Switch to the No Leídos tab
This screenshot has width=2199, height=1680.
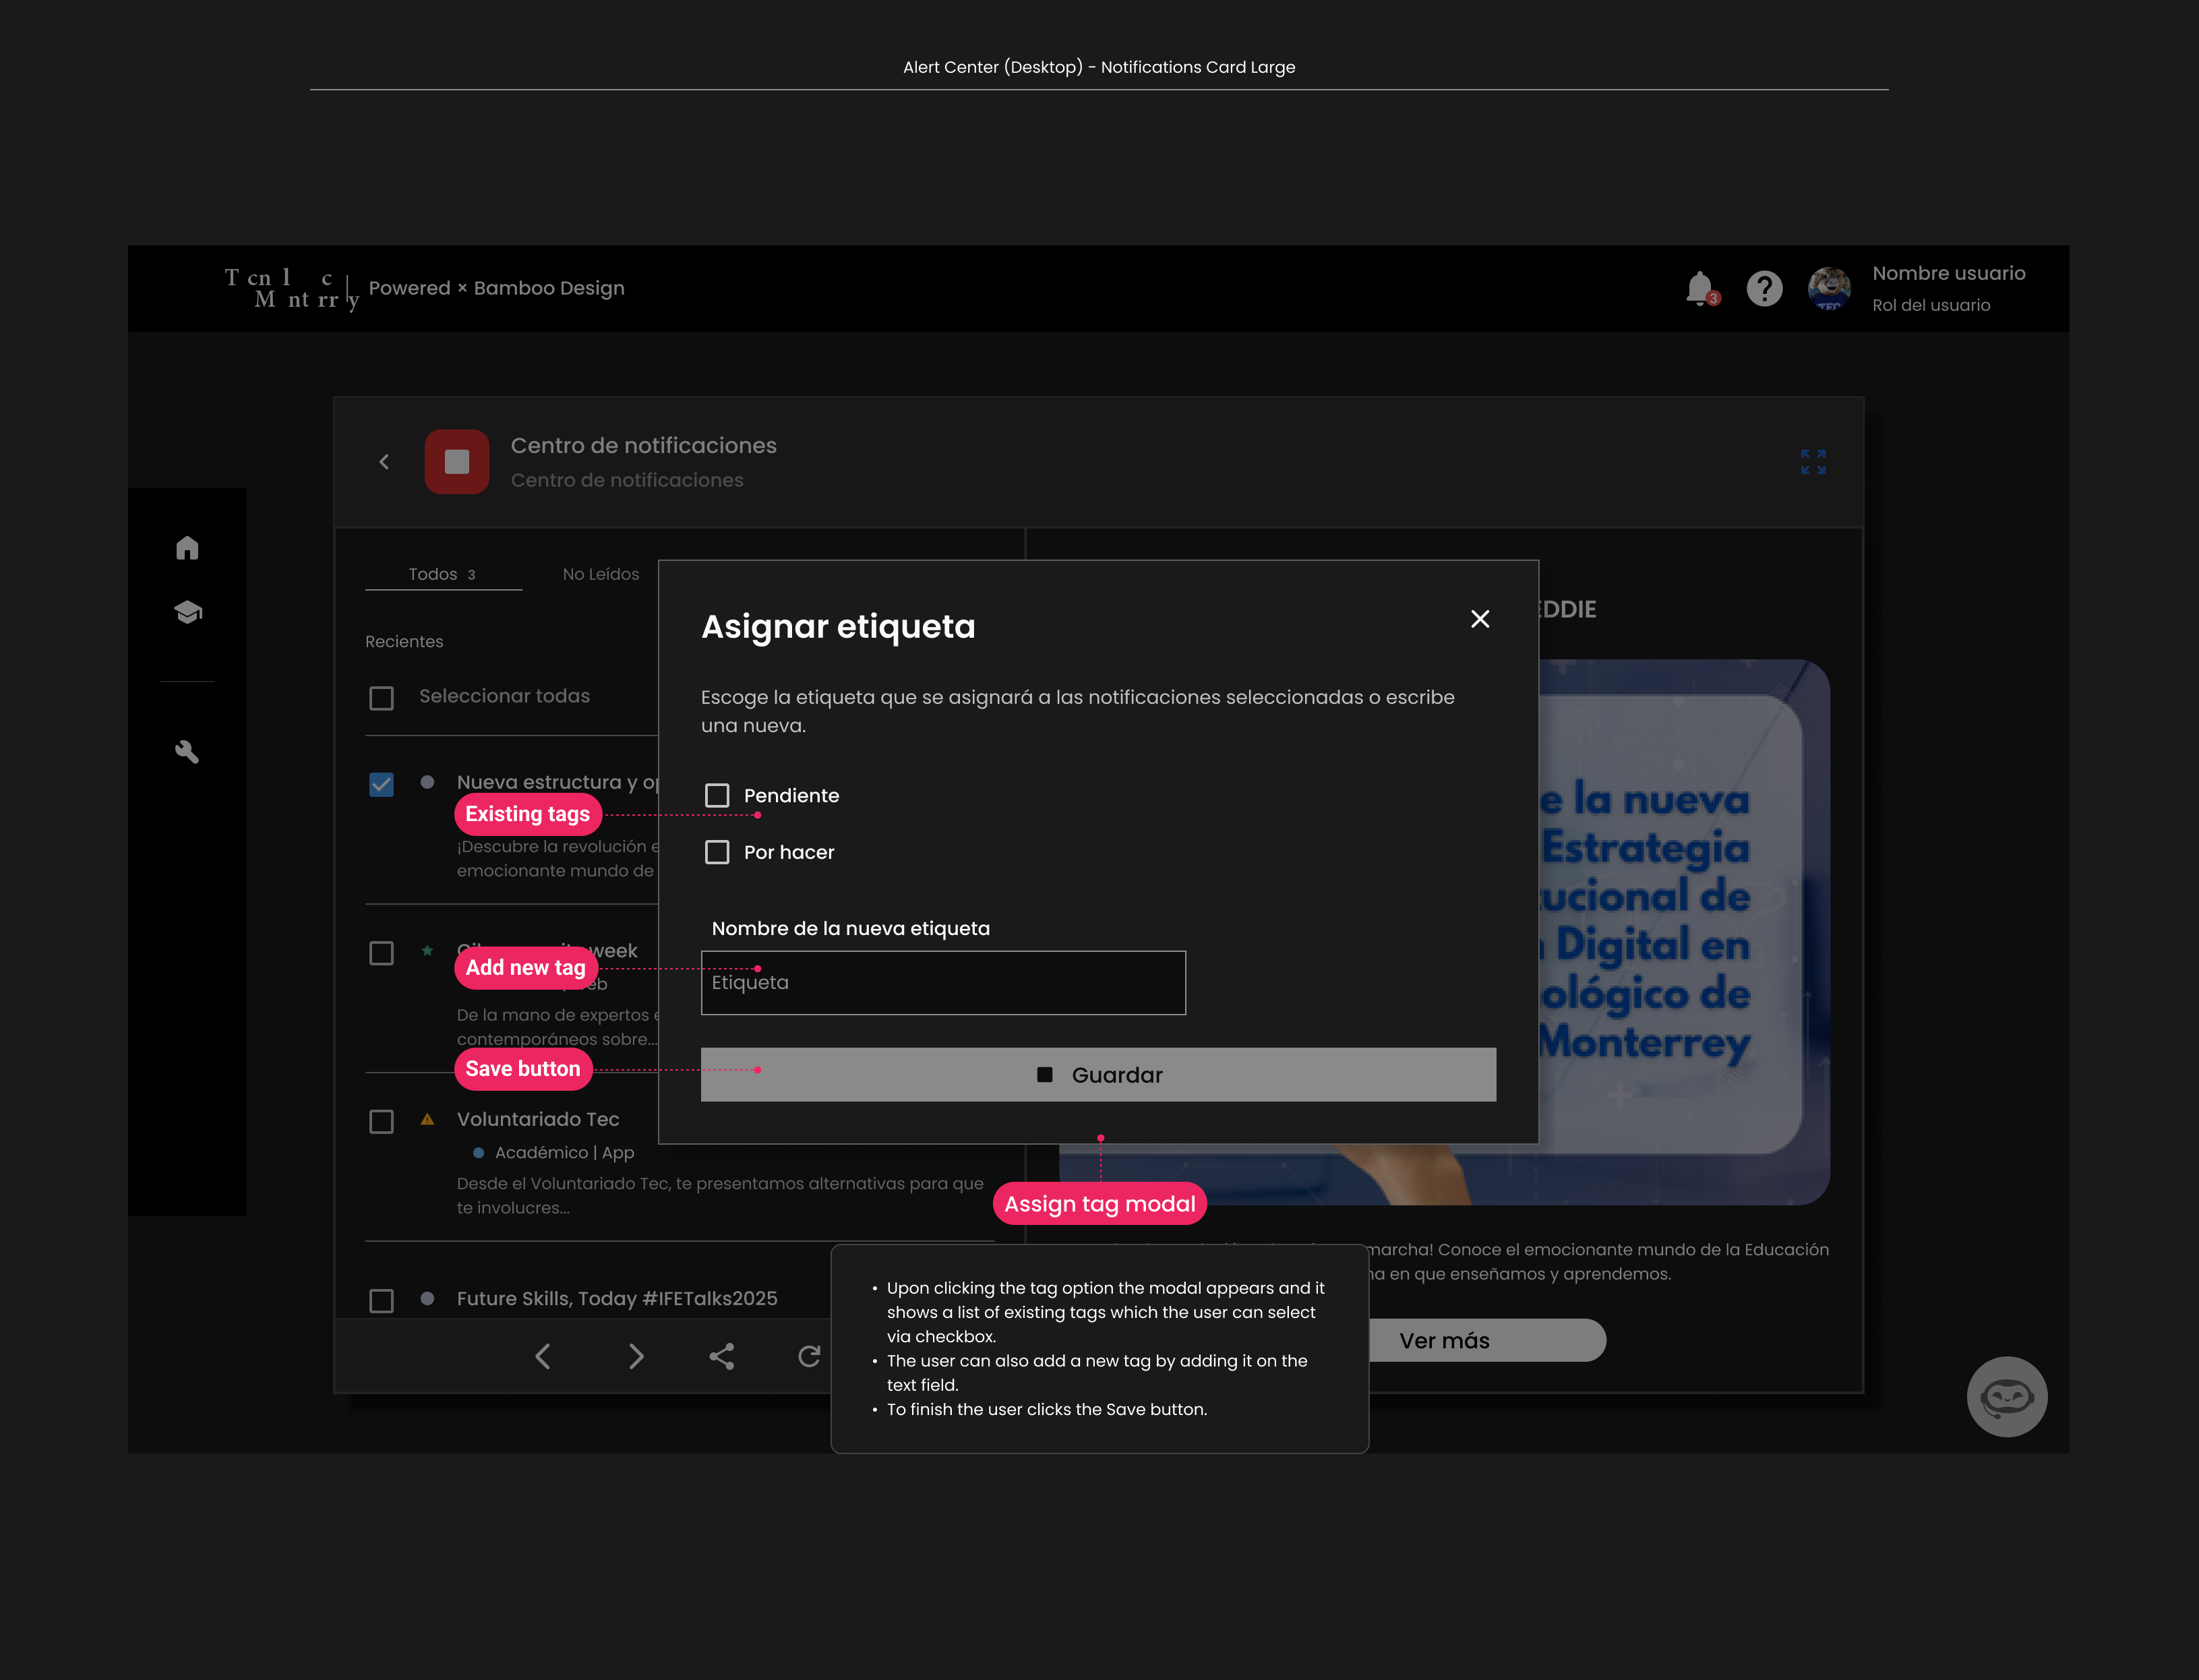(x=600, y=574)
